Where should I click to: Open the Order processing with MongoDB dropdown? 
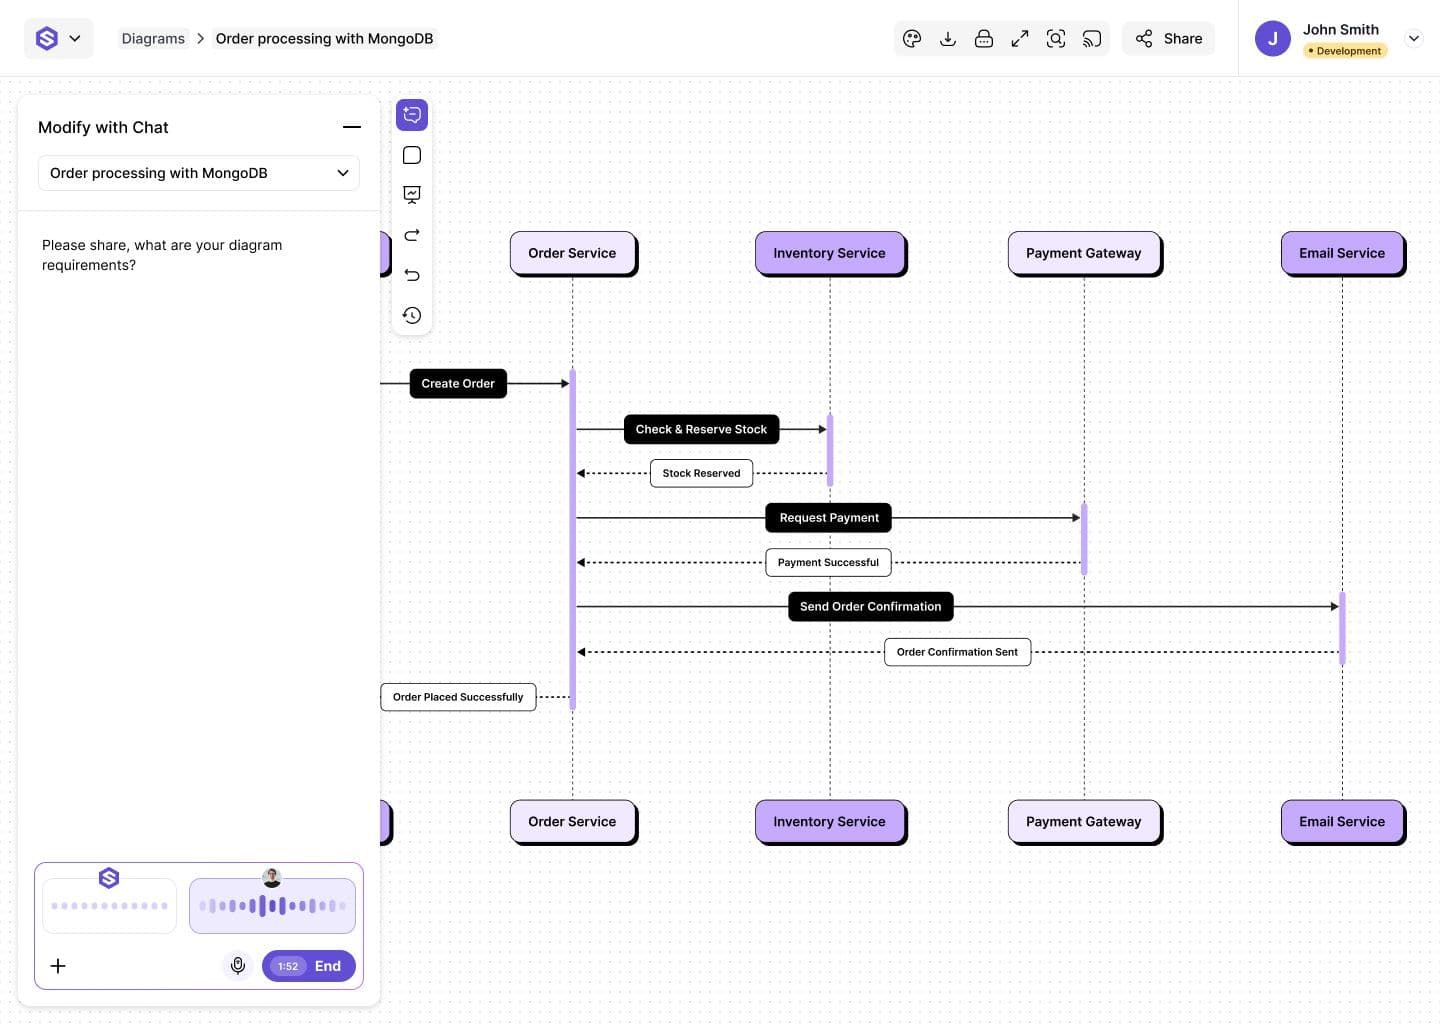199,173
